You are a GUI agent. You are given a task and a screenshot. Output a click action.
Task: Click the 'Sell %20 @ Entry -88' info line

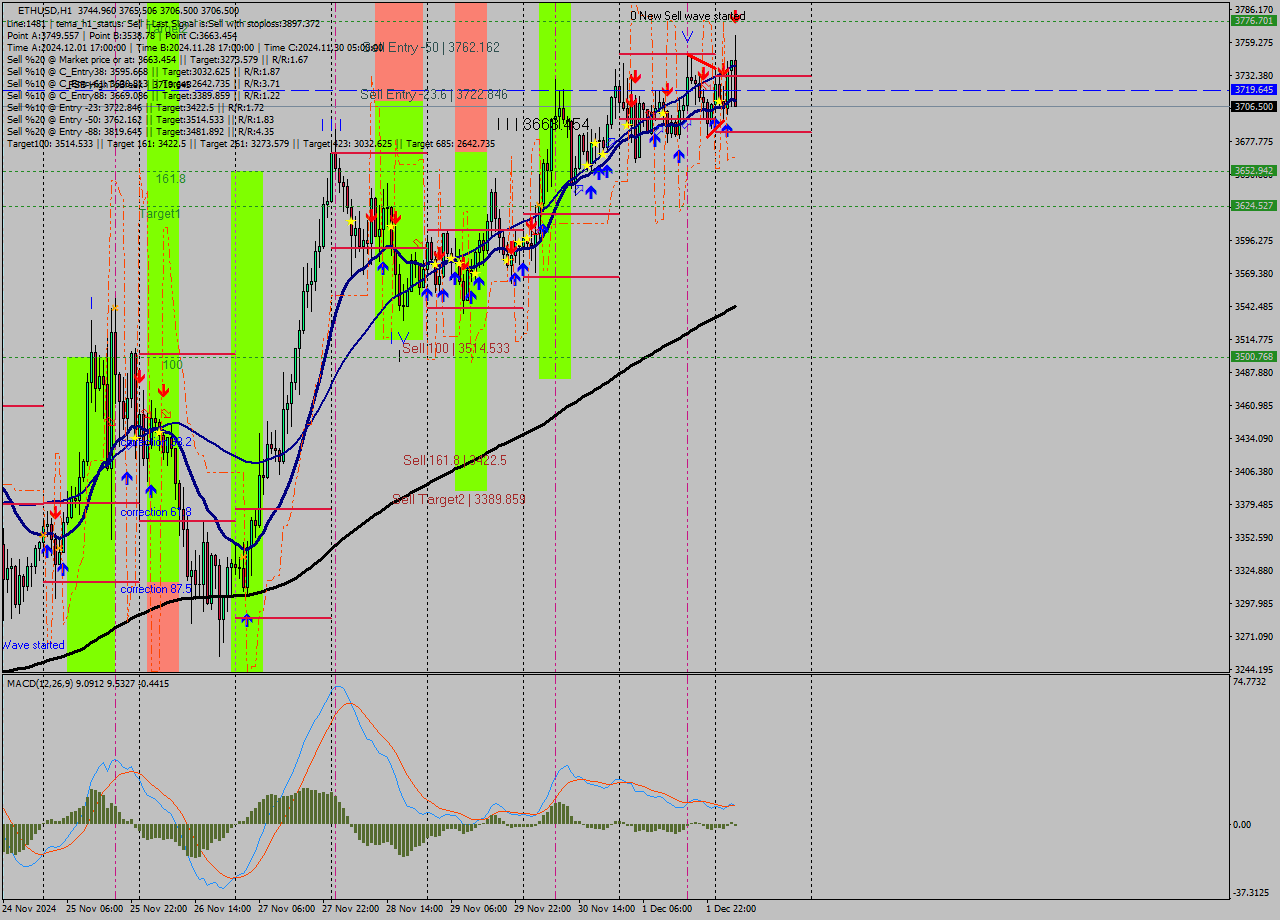140,131
